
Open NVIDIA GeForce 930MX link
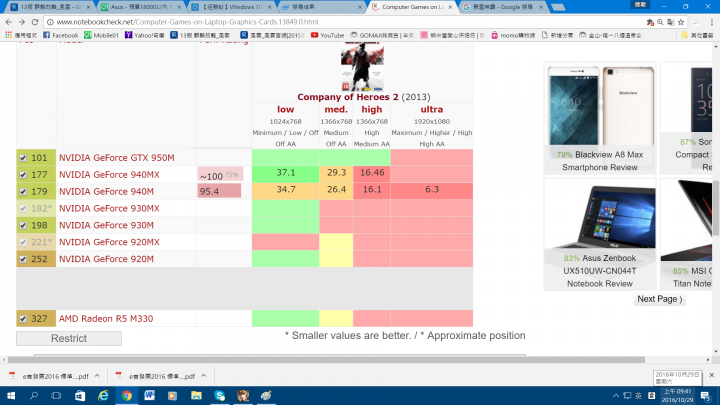point(109,208)
